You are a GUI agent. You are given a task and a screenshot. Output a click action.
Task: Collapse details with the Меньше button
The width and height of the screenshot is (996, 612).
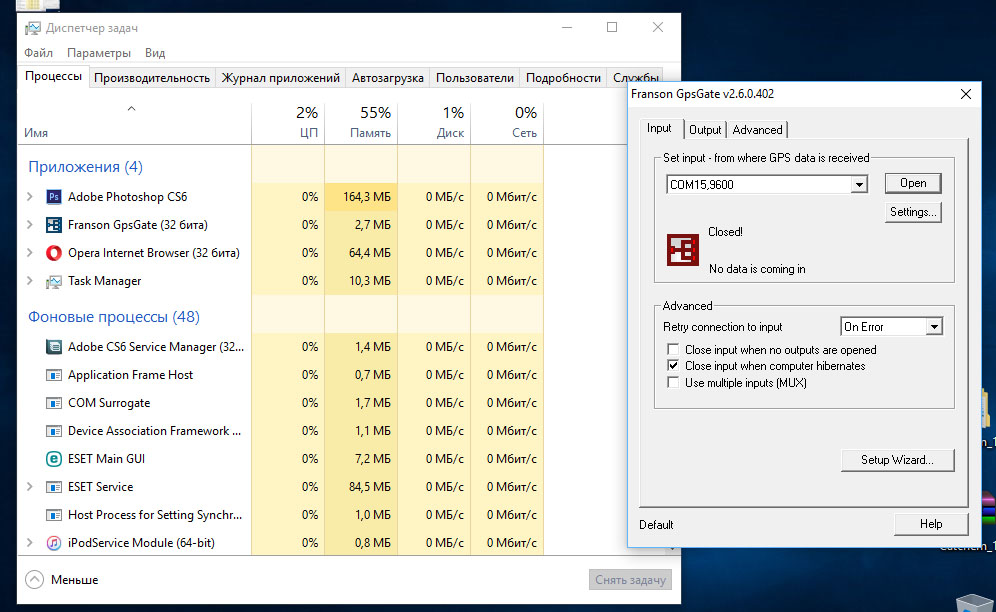coord(62,580)
